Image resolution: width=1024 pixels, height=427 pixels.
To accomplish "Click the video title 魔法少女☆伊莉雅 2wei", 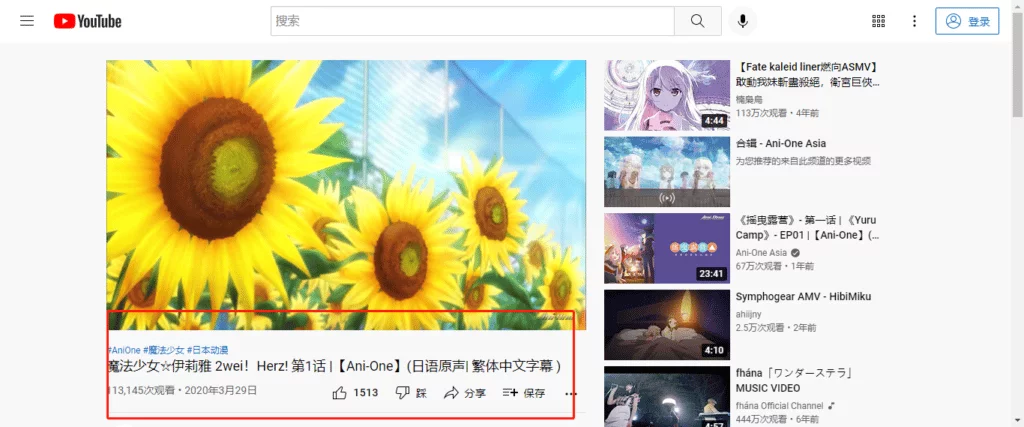I will 334,366.
